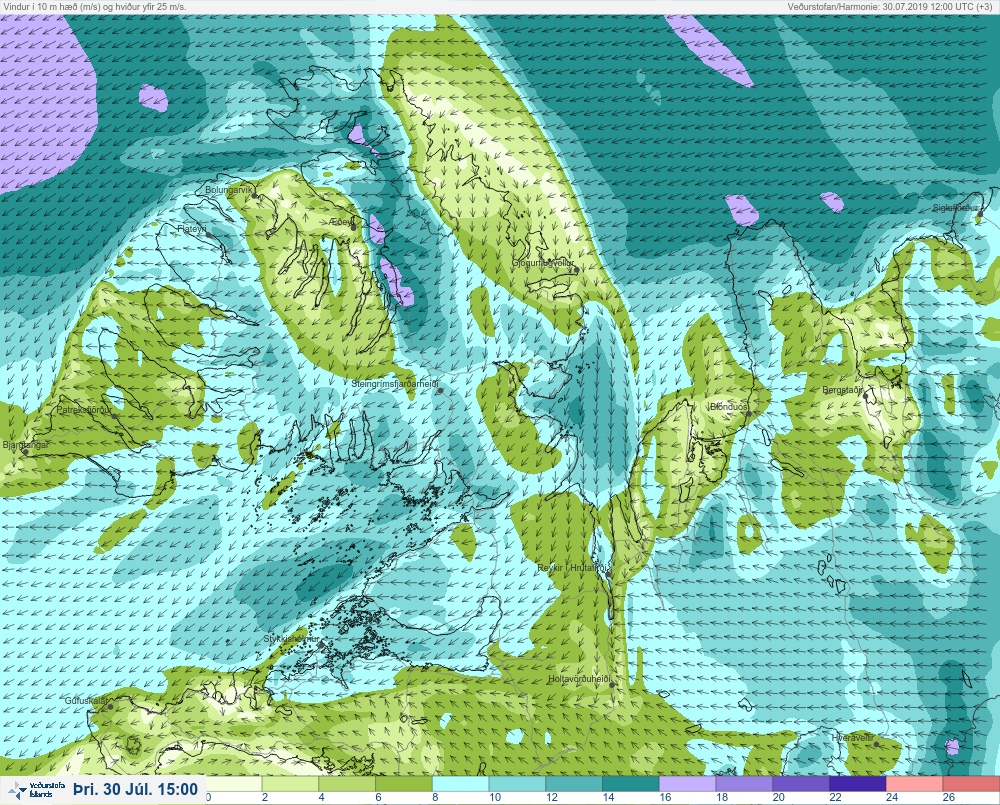This screenshot has width=1000, height=805.
Task: Click the 14–16 m/s dark teal legend swatch
Action: (631, 783)
